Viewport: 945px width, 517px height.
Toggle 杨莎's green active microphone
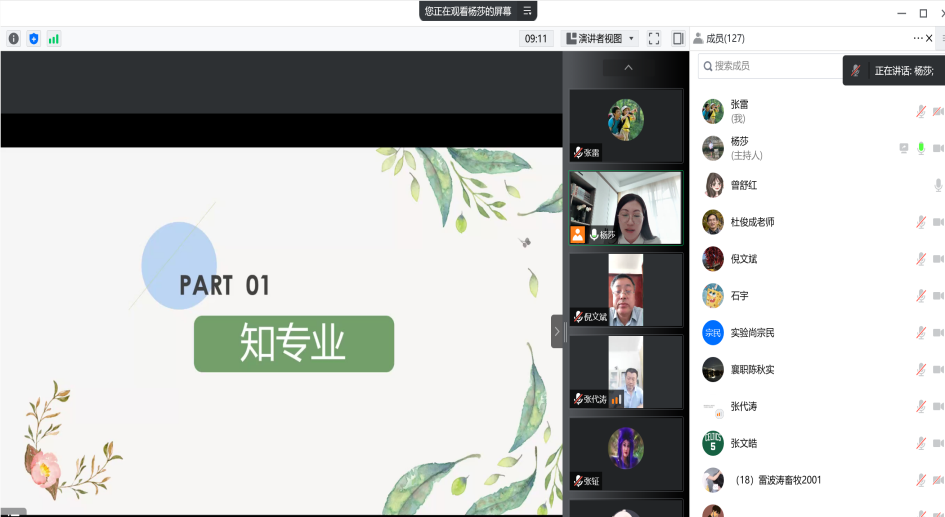tap(921, 148)
